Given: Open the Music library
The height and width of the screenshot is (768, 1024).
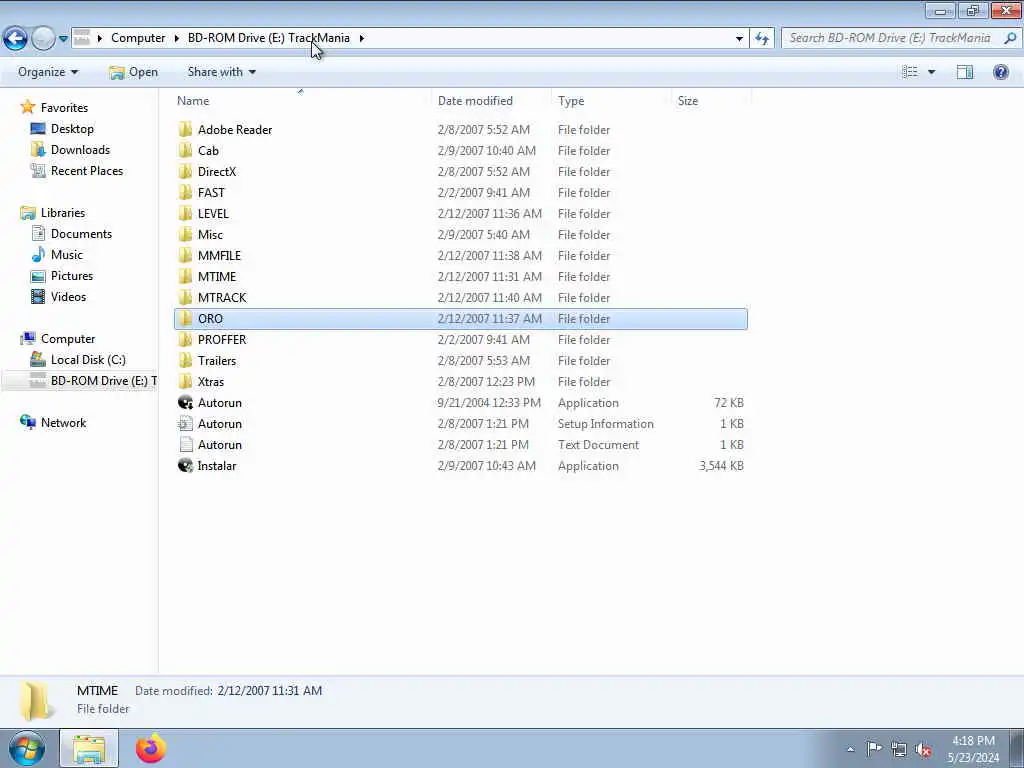Looking at the screenshot, I should tap(67, 255).
